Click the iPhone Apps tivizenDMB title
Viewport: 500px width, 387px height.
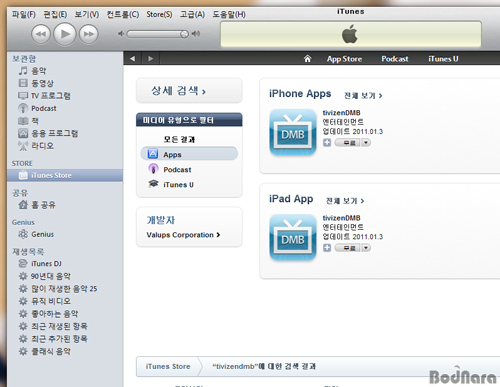click(x=341, y=113)
